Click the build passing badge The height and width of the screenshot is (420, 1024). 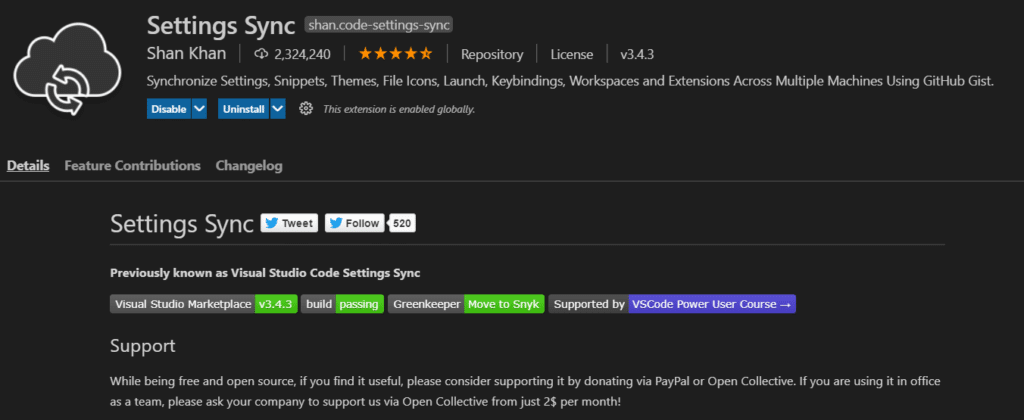(343, 304)
